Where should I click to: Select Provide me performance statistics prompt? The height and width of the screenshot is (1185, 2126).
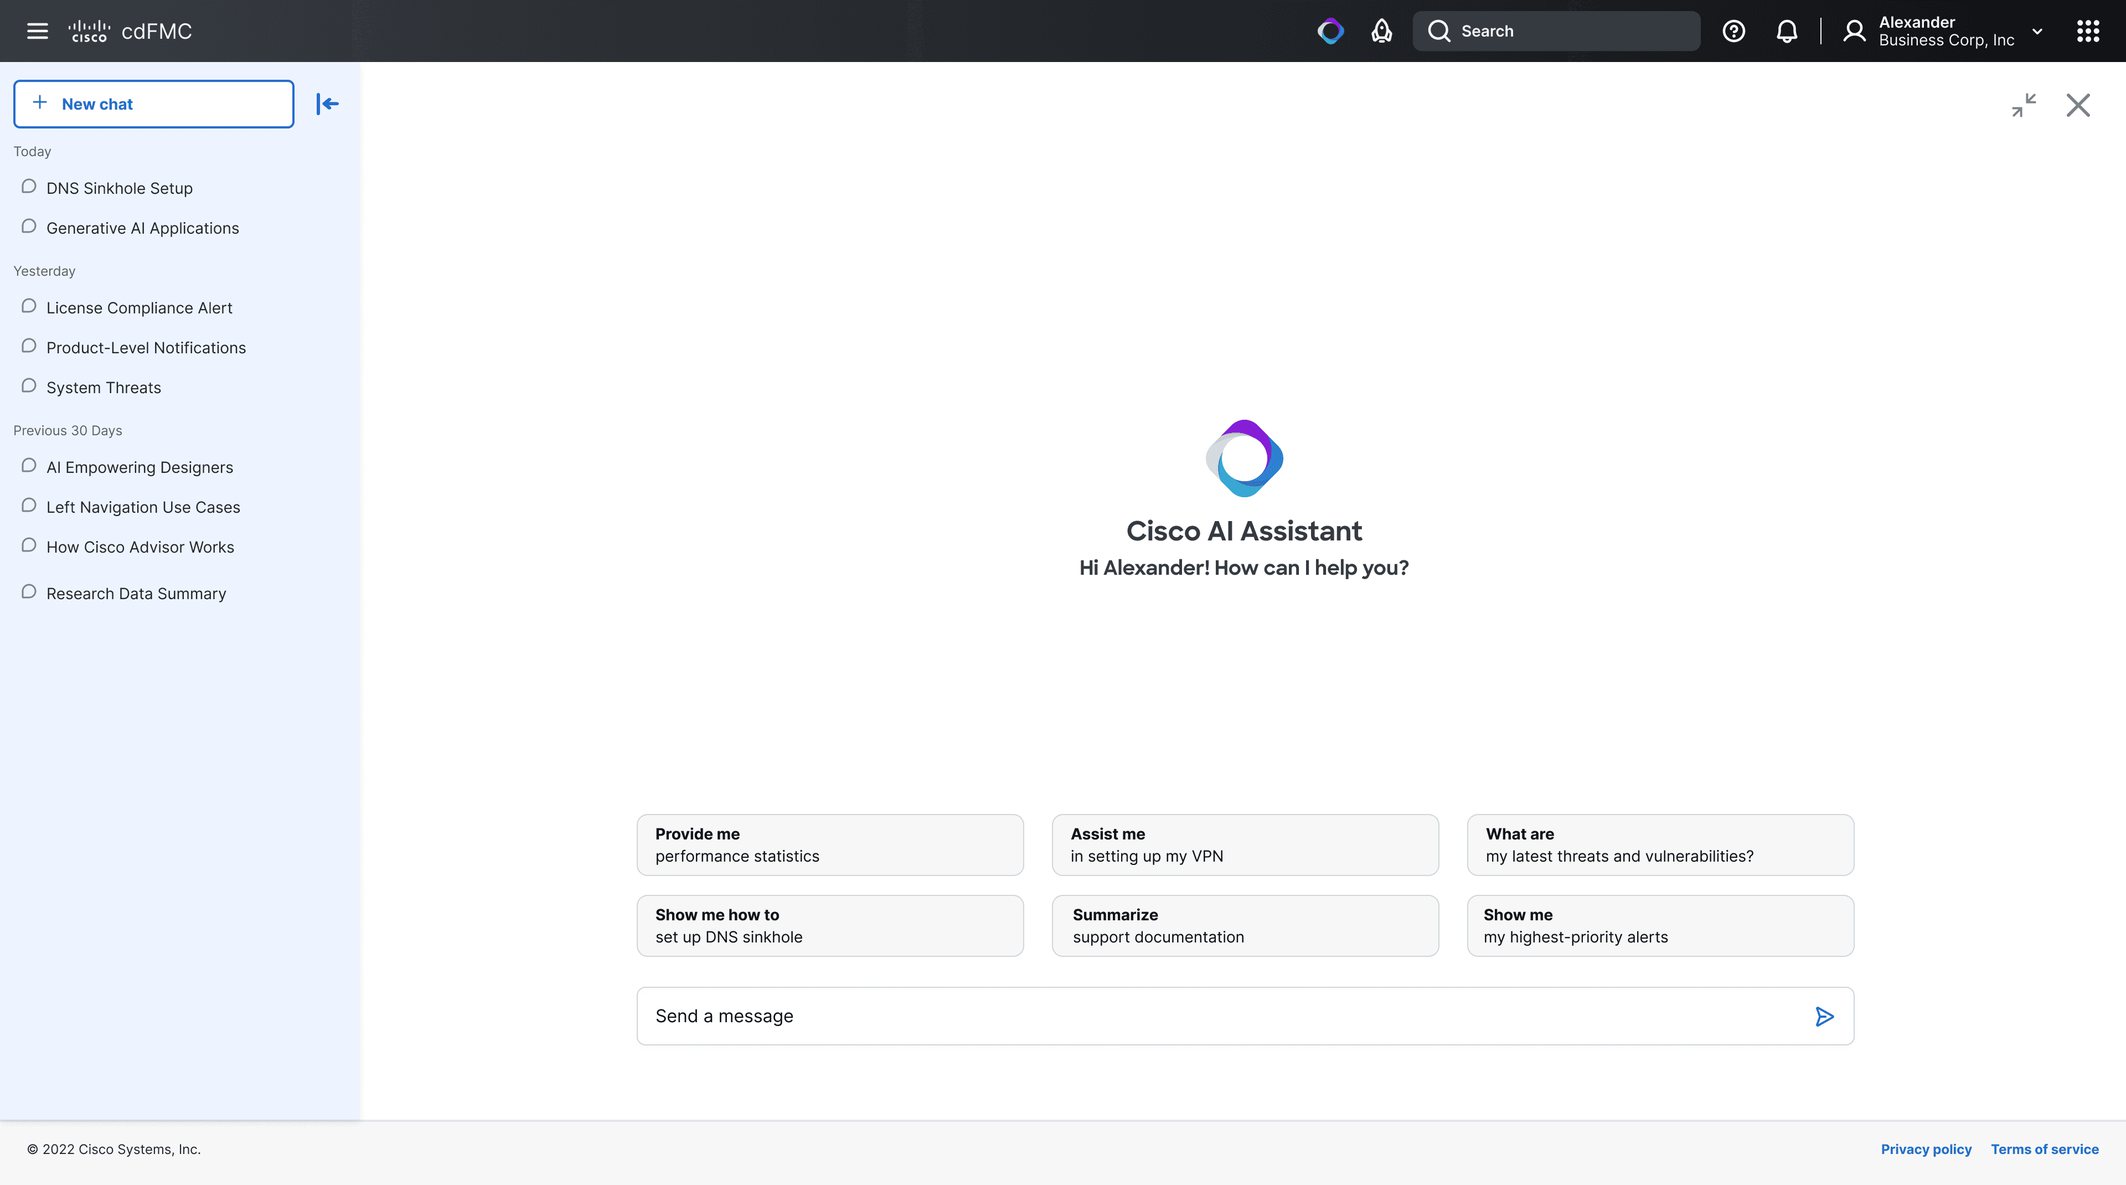[x=830, y=845]
